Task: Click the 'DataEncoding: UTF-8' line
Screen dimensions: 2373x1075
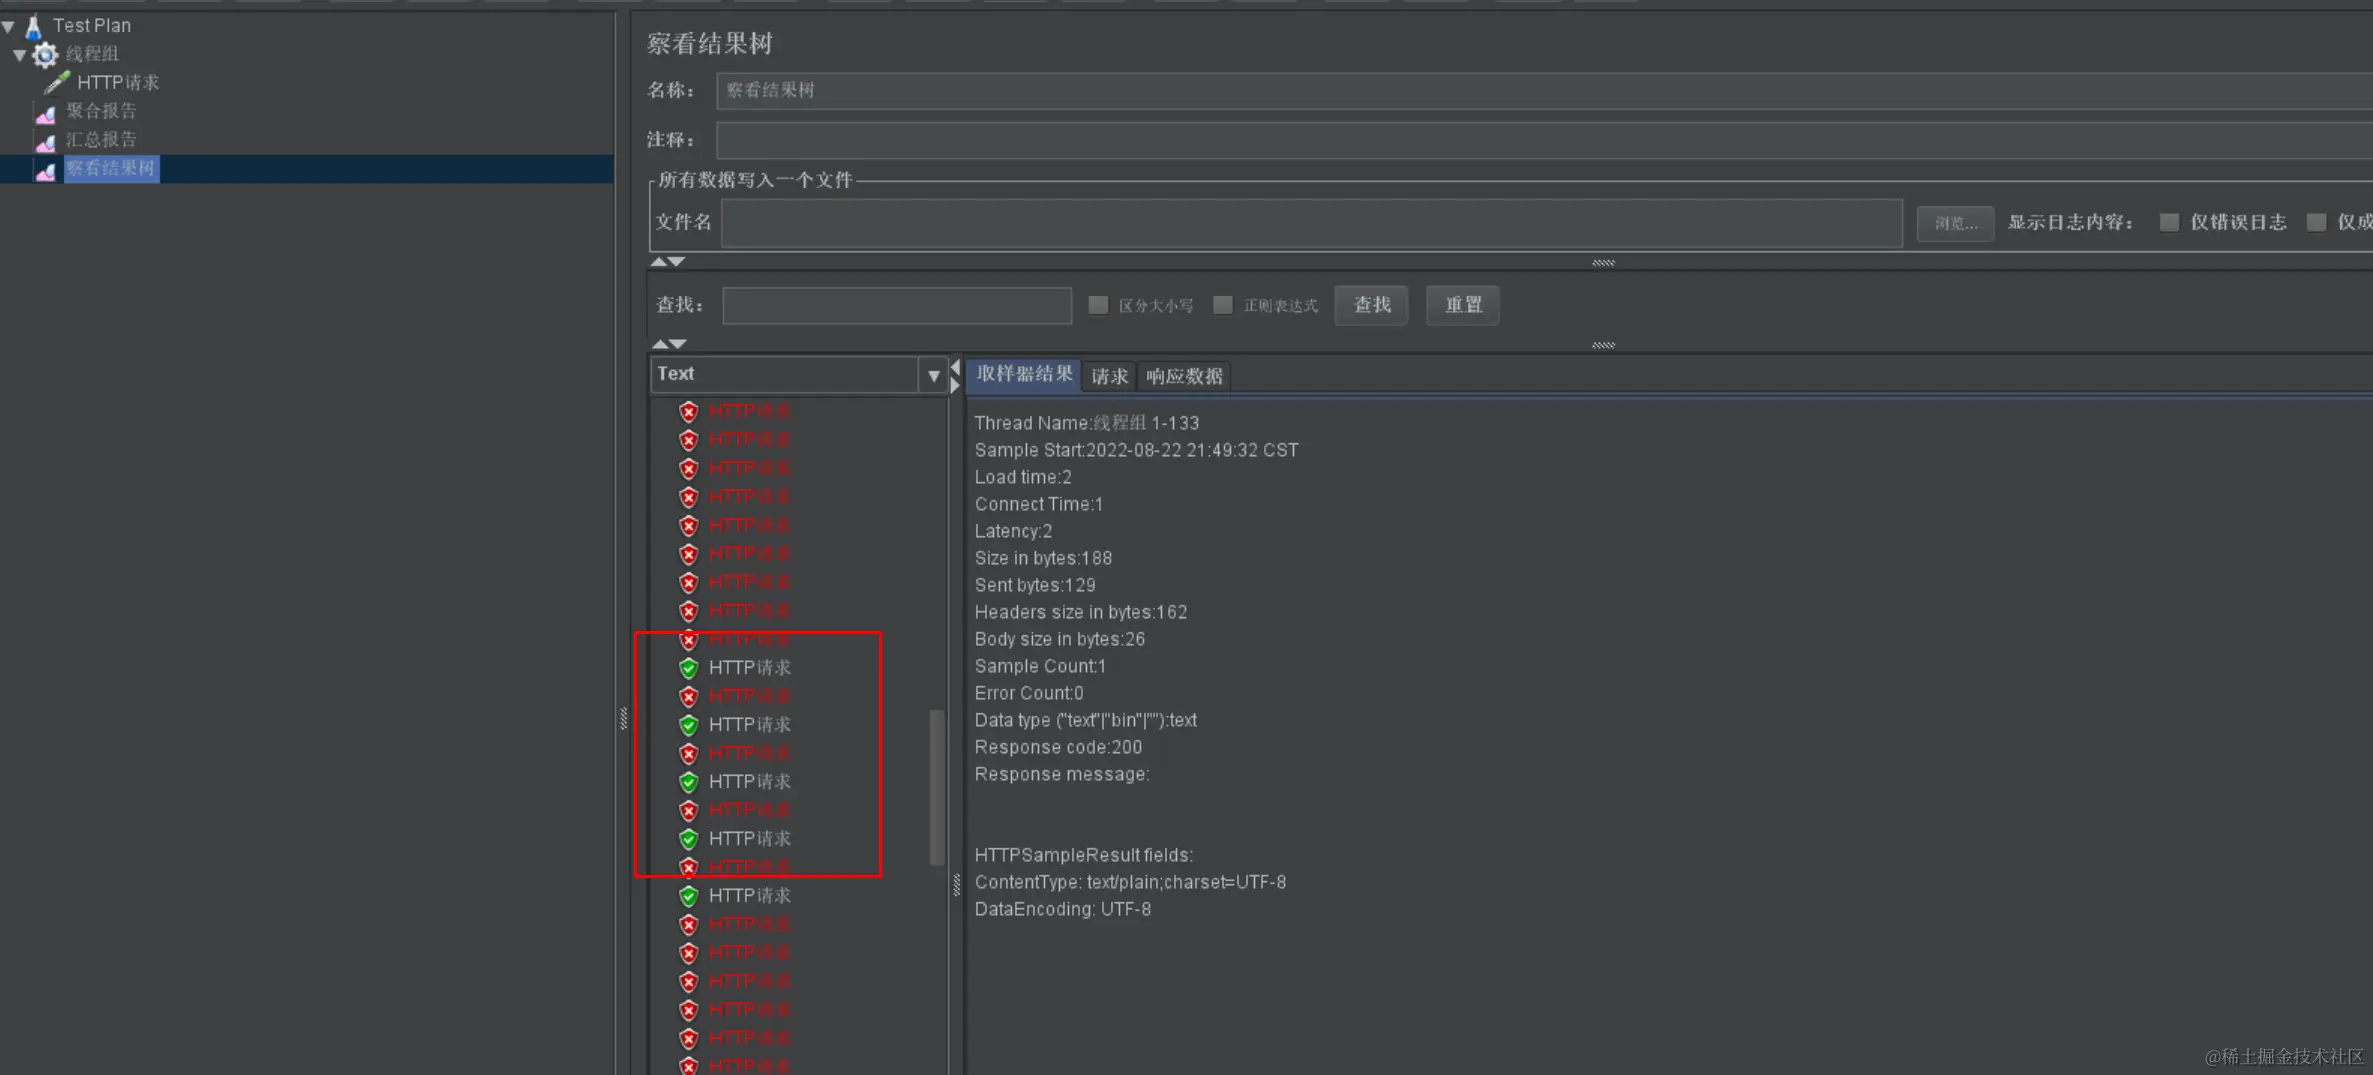Action: (1063, 909)
